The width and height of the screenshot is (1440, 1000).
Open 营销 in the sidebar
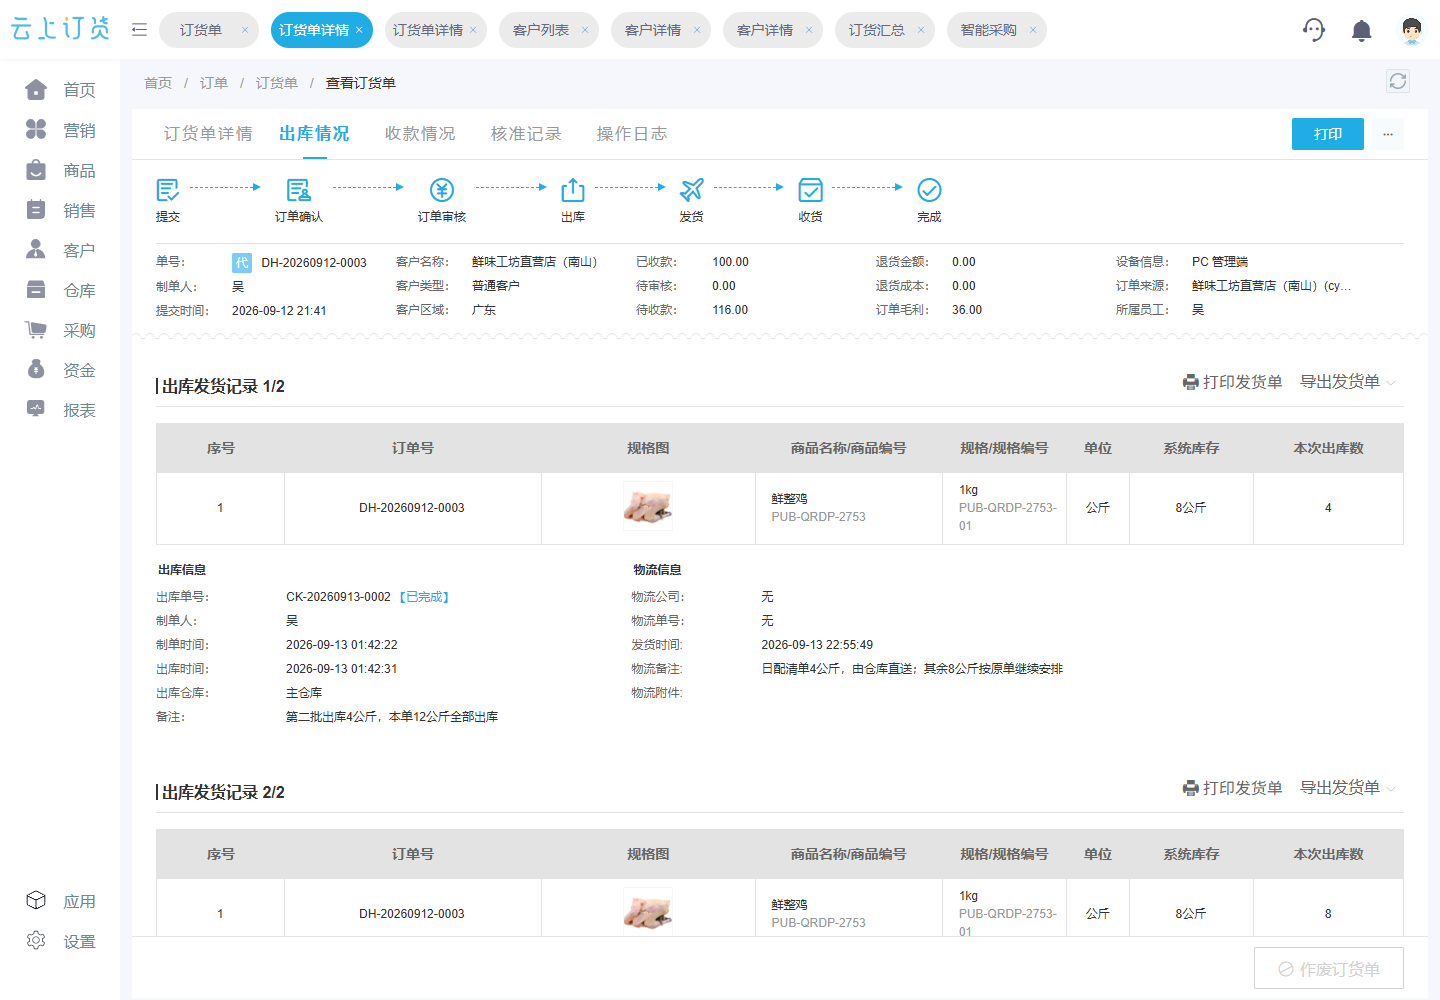click(60, 130)
